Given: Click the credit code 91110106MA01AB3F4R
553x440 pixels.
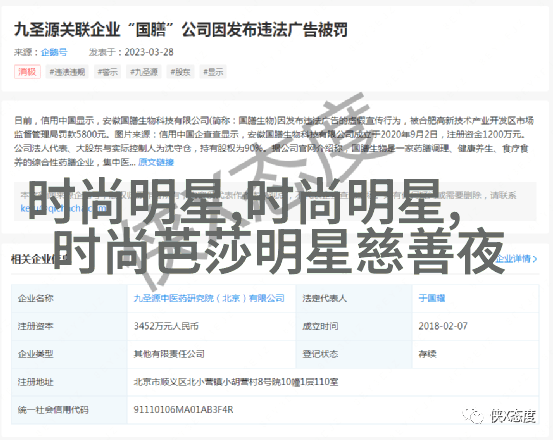Looking at the screenshot, I should point(183,410).
